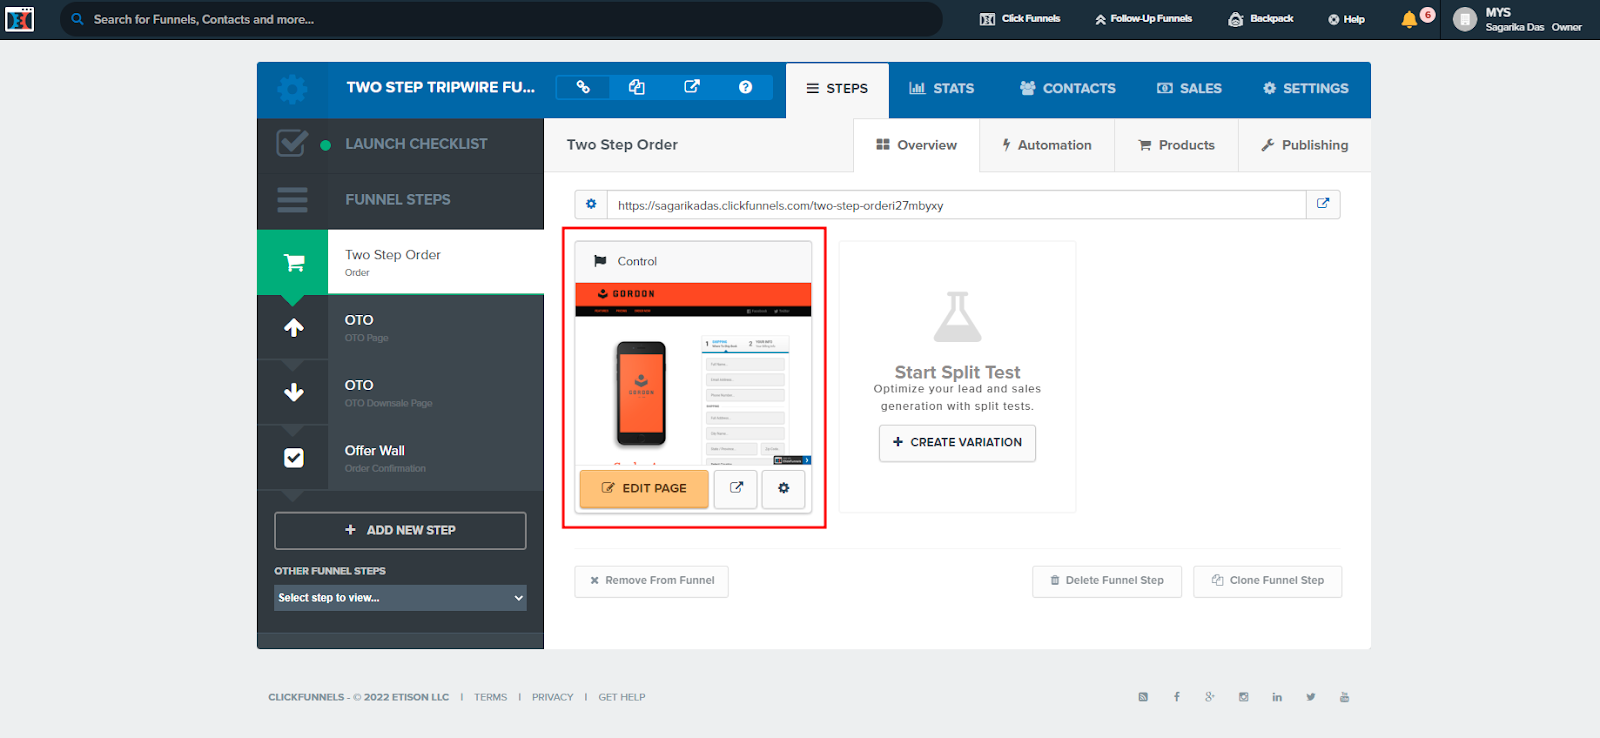The width and height of the screenshot is (1600, 738).
Task: Click Clone Funnel Step button
Action: pyautogui.click(x=1268, y=581)
